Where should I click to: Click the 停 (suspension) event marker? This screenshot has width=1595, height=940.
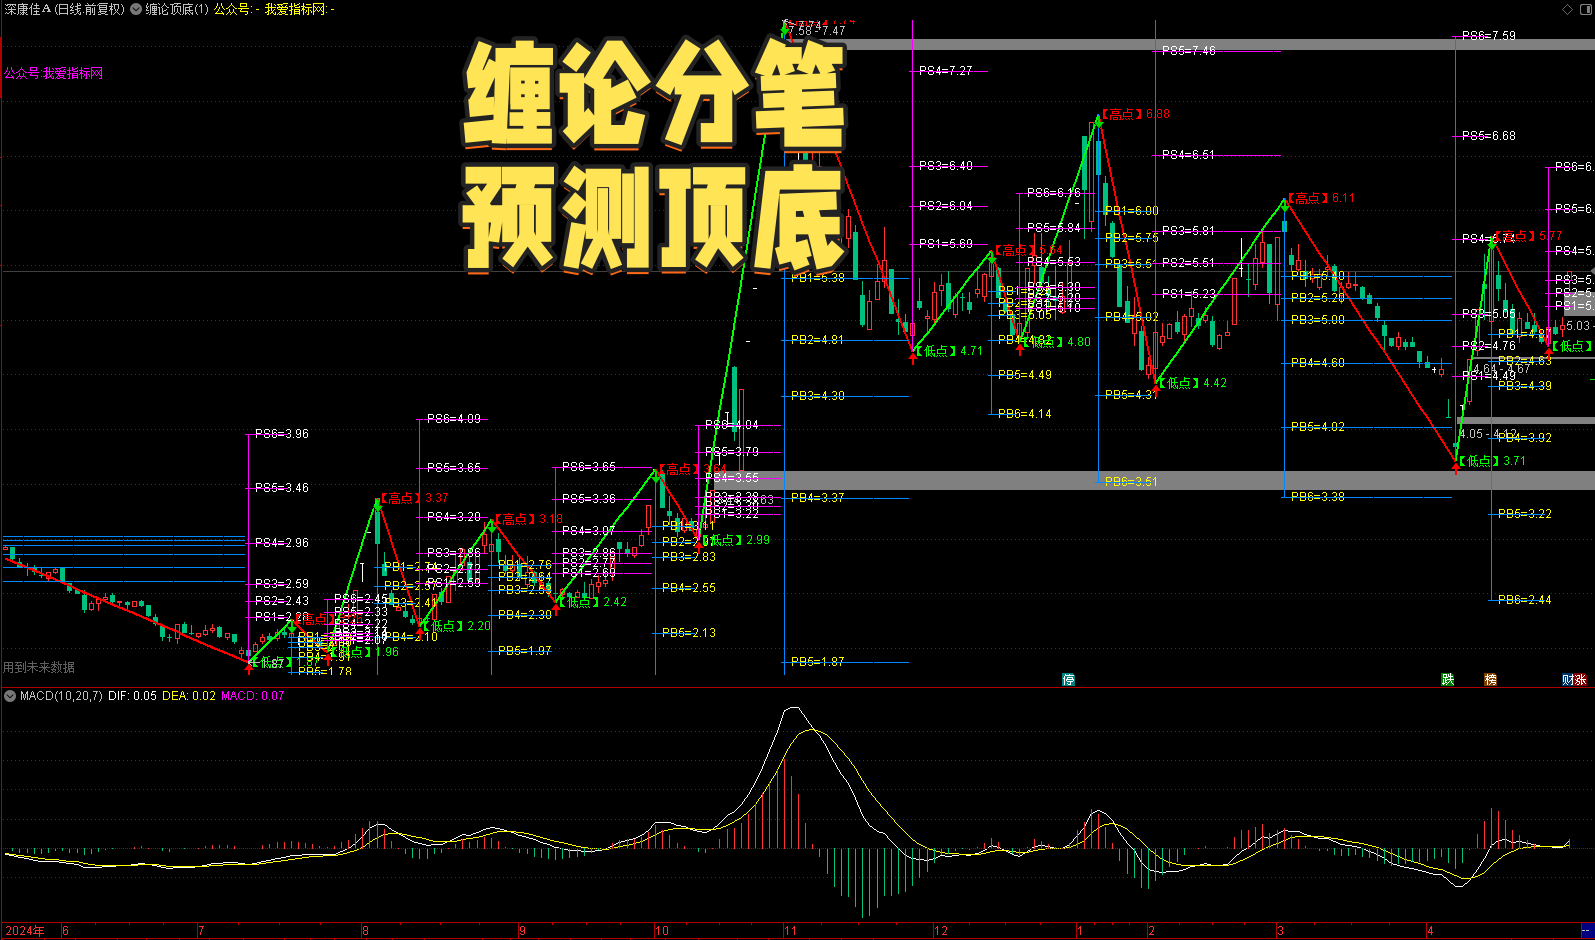(1068, 679)
